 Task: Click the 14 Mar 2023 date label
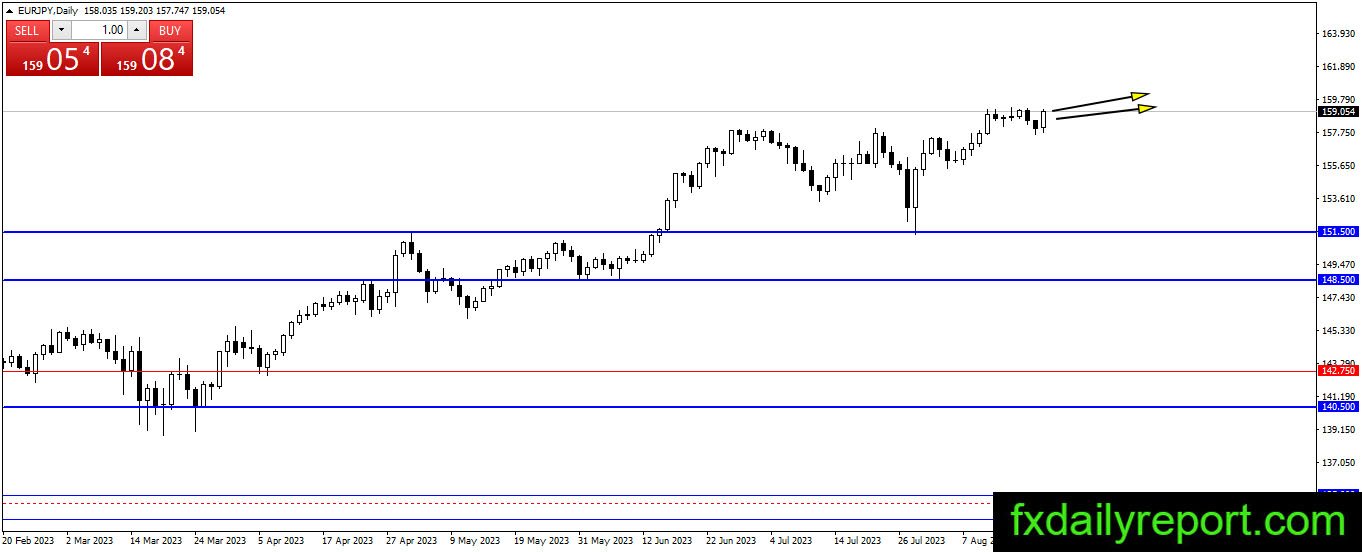(x=157, y=541)
